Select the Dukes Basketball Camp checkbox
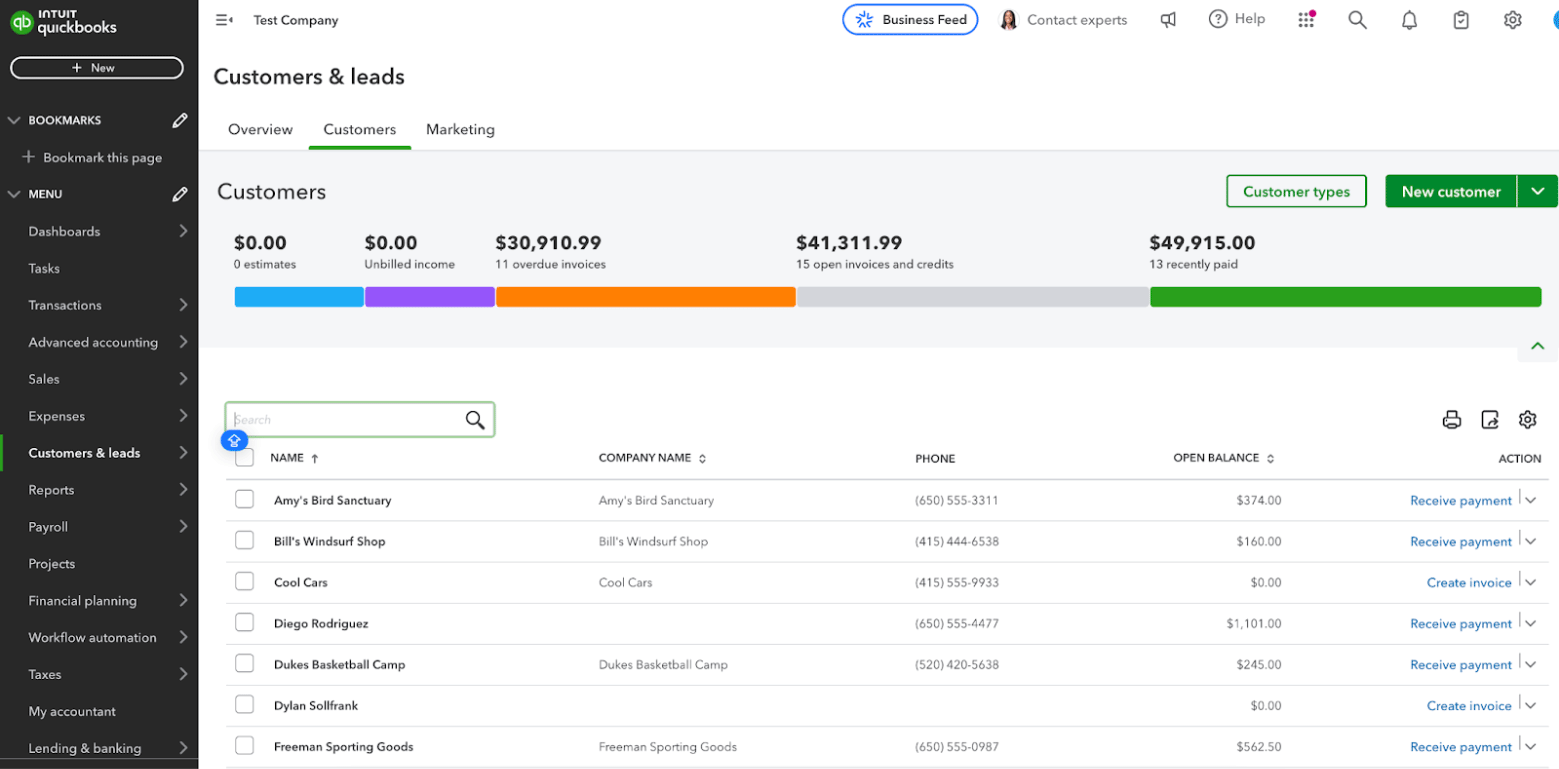Image resolution: width=1559 pixels, height=769 pixels. coord(245,663)
